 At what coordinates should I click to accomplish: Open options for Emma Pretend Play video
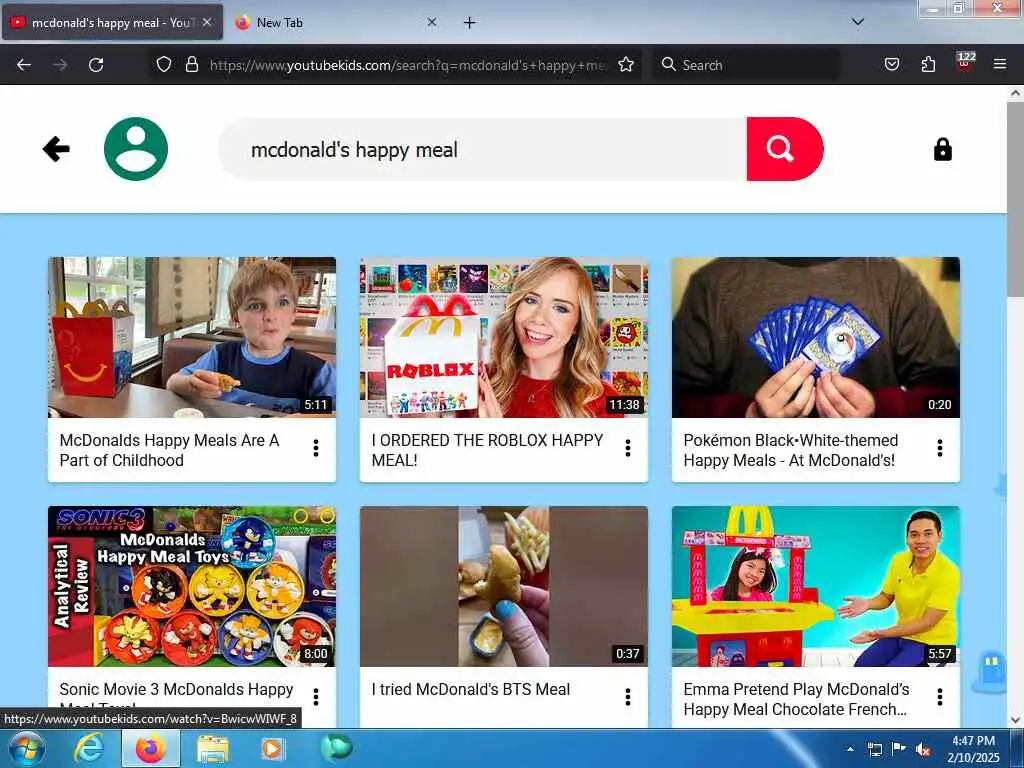[940, 697]
